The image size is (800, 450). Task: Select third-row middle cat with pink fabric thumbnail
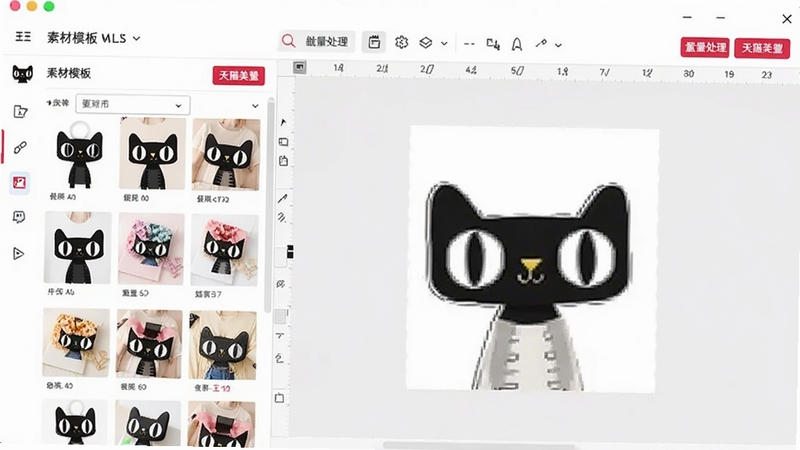click(149, 343)
